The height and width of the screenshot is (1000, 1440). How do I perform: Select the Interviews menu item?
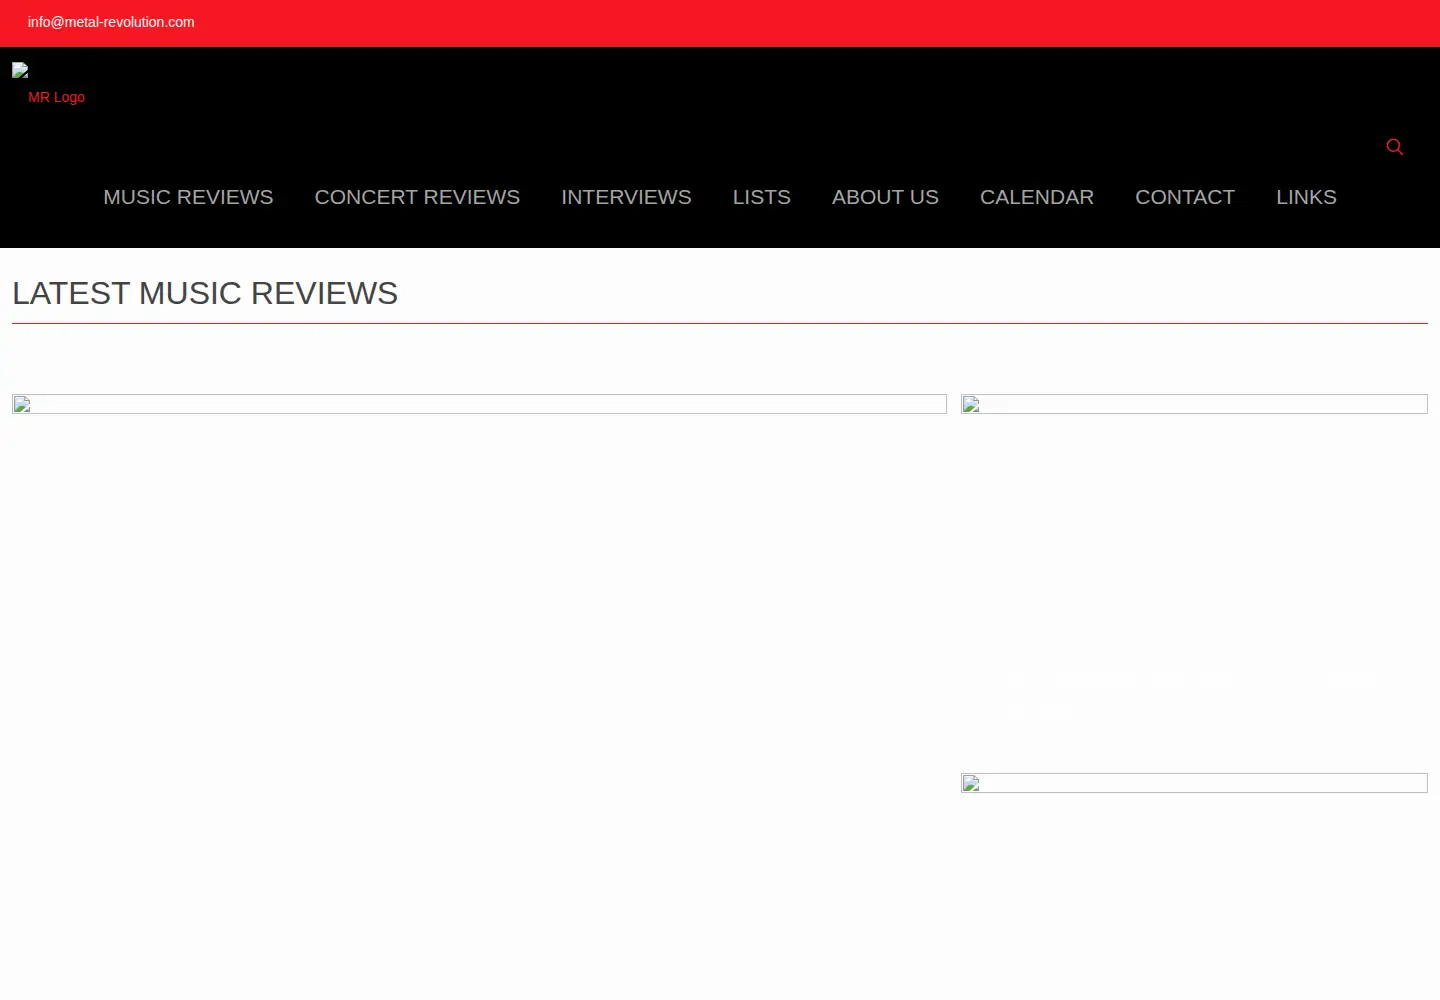[x=626, y=197]
